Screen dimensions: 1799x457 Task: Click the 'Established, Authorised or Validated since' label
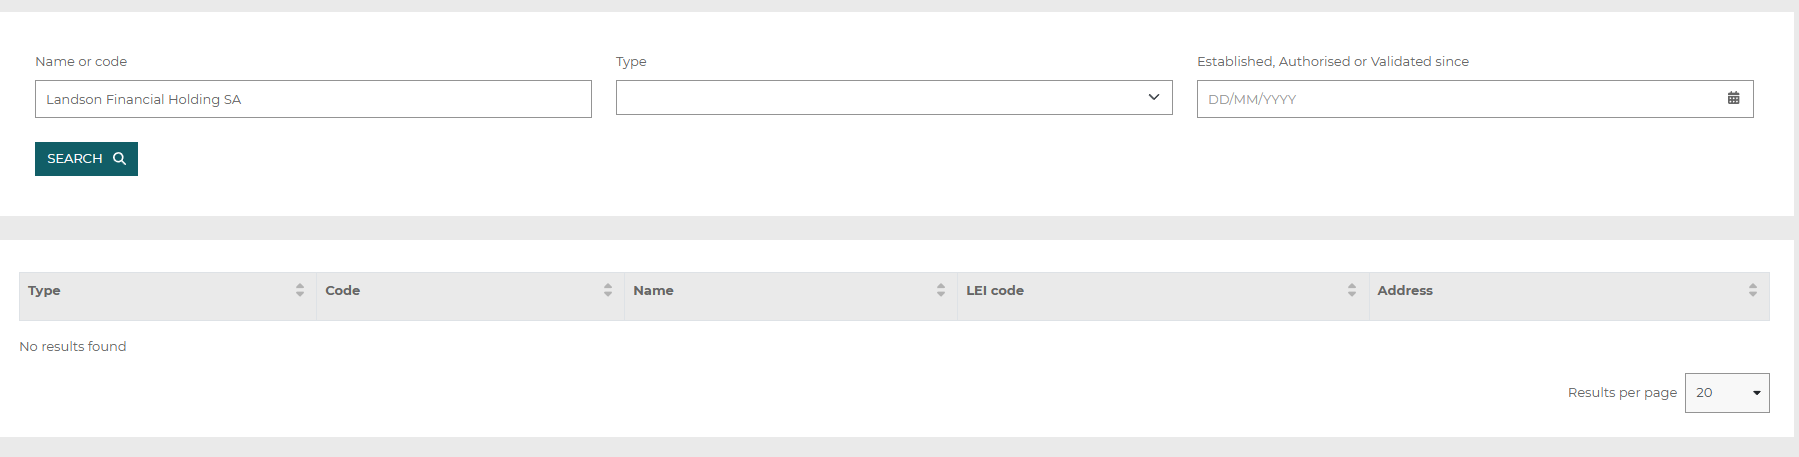1332,62
